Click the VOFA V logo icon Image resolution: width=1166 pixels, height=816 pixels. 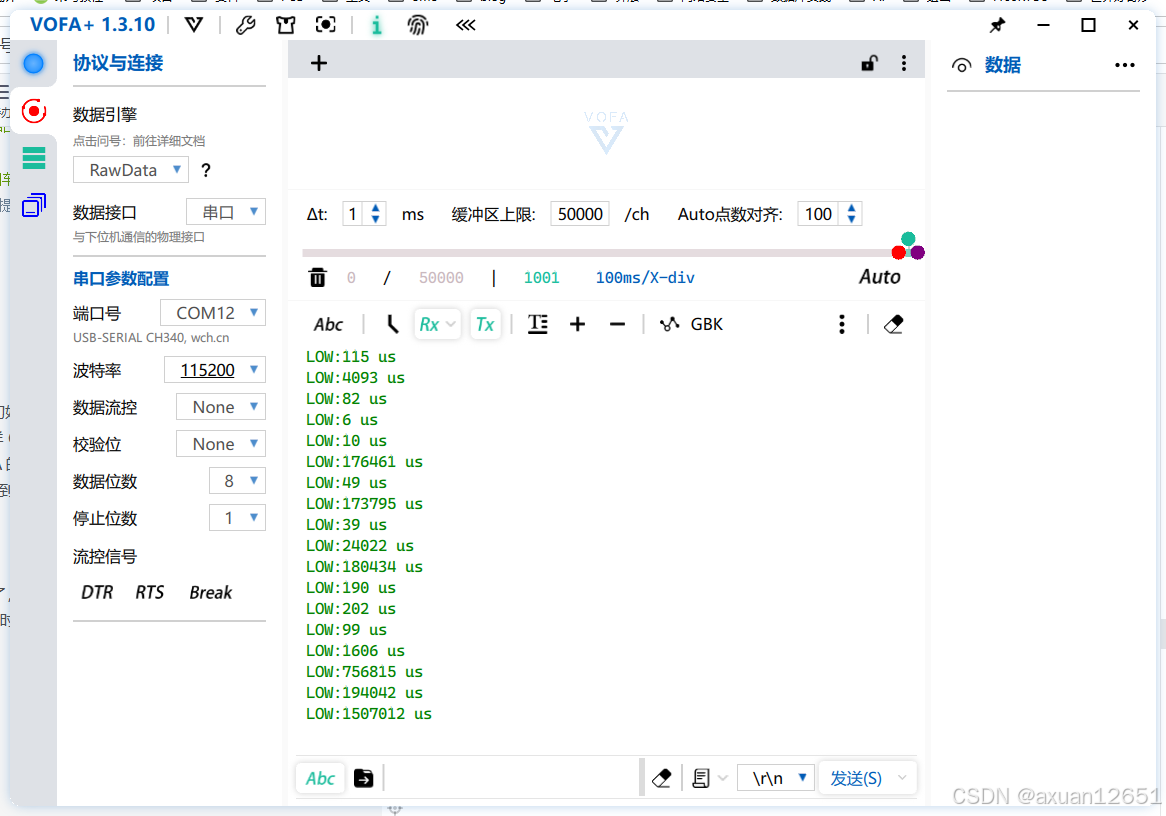point(194,25)
